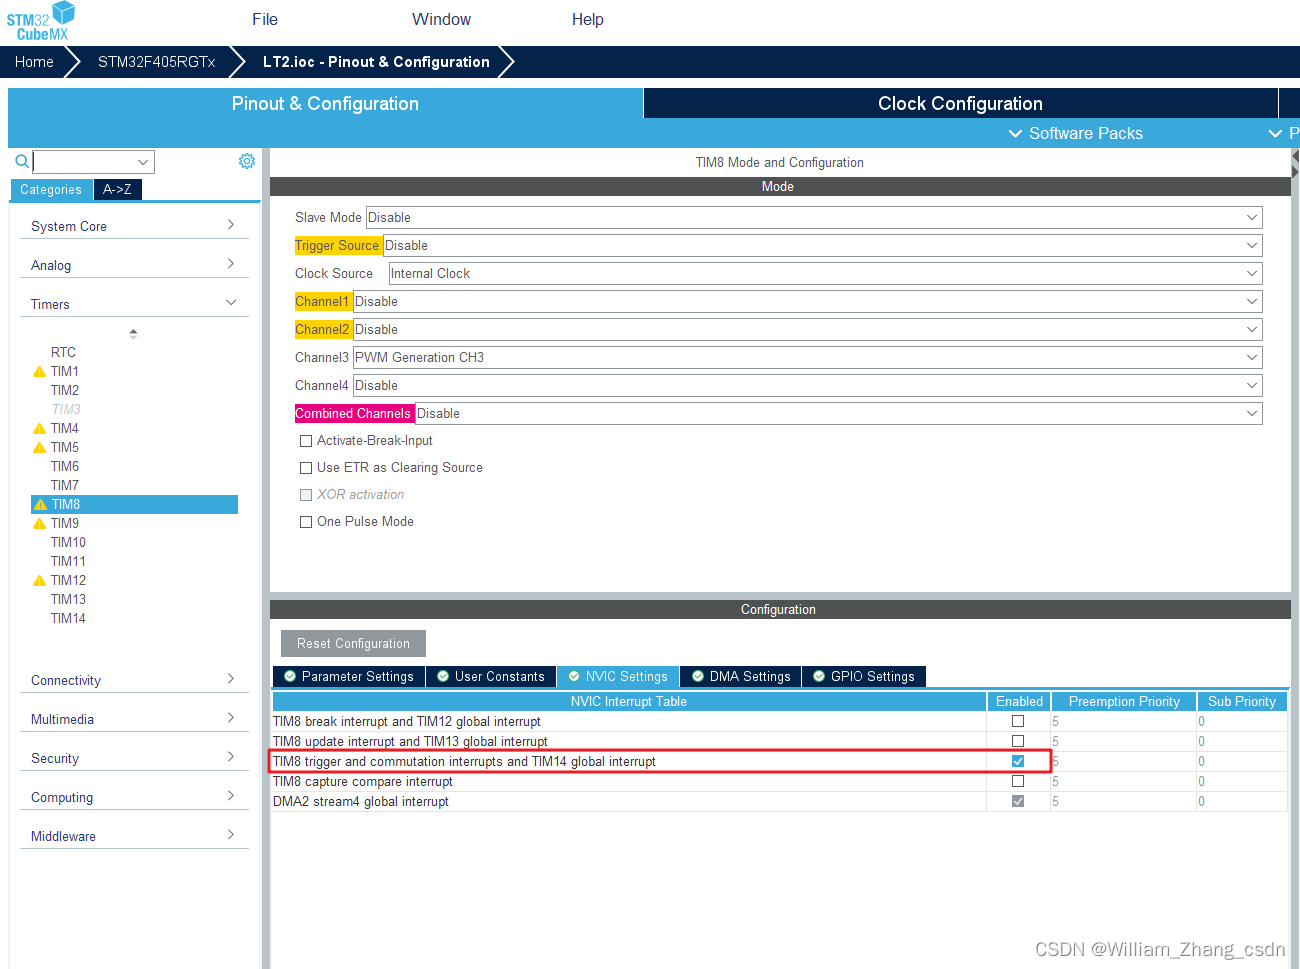
Task: Click the warning icon next to TIM9
Action: coord(40,524)
